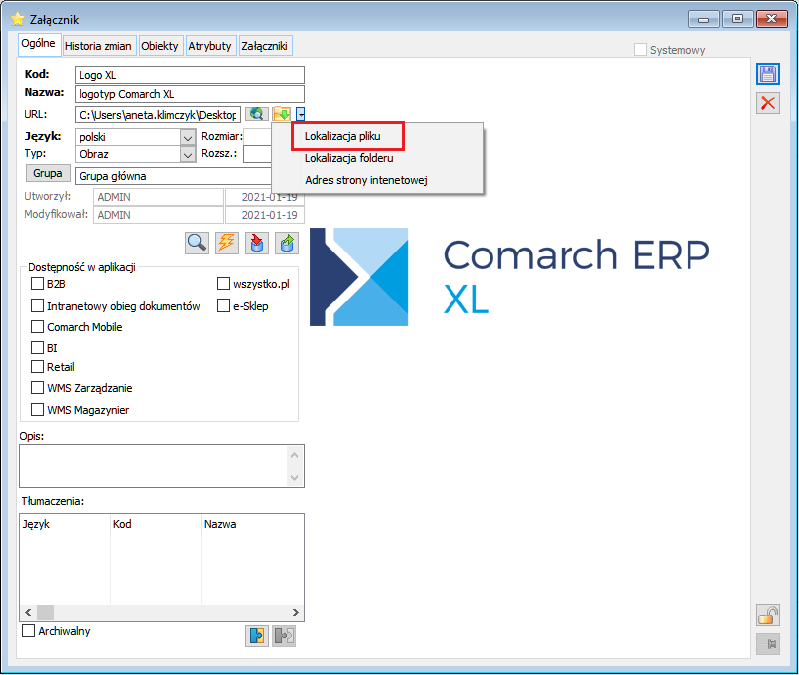Cancel using the red X icon
799x675 pixels.
click(767, 103)
